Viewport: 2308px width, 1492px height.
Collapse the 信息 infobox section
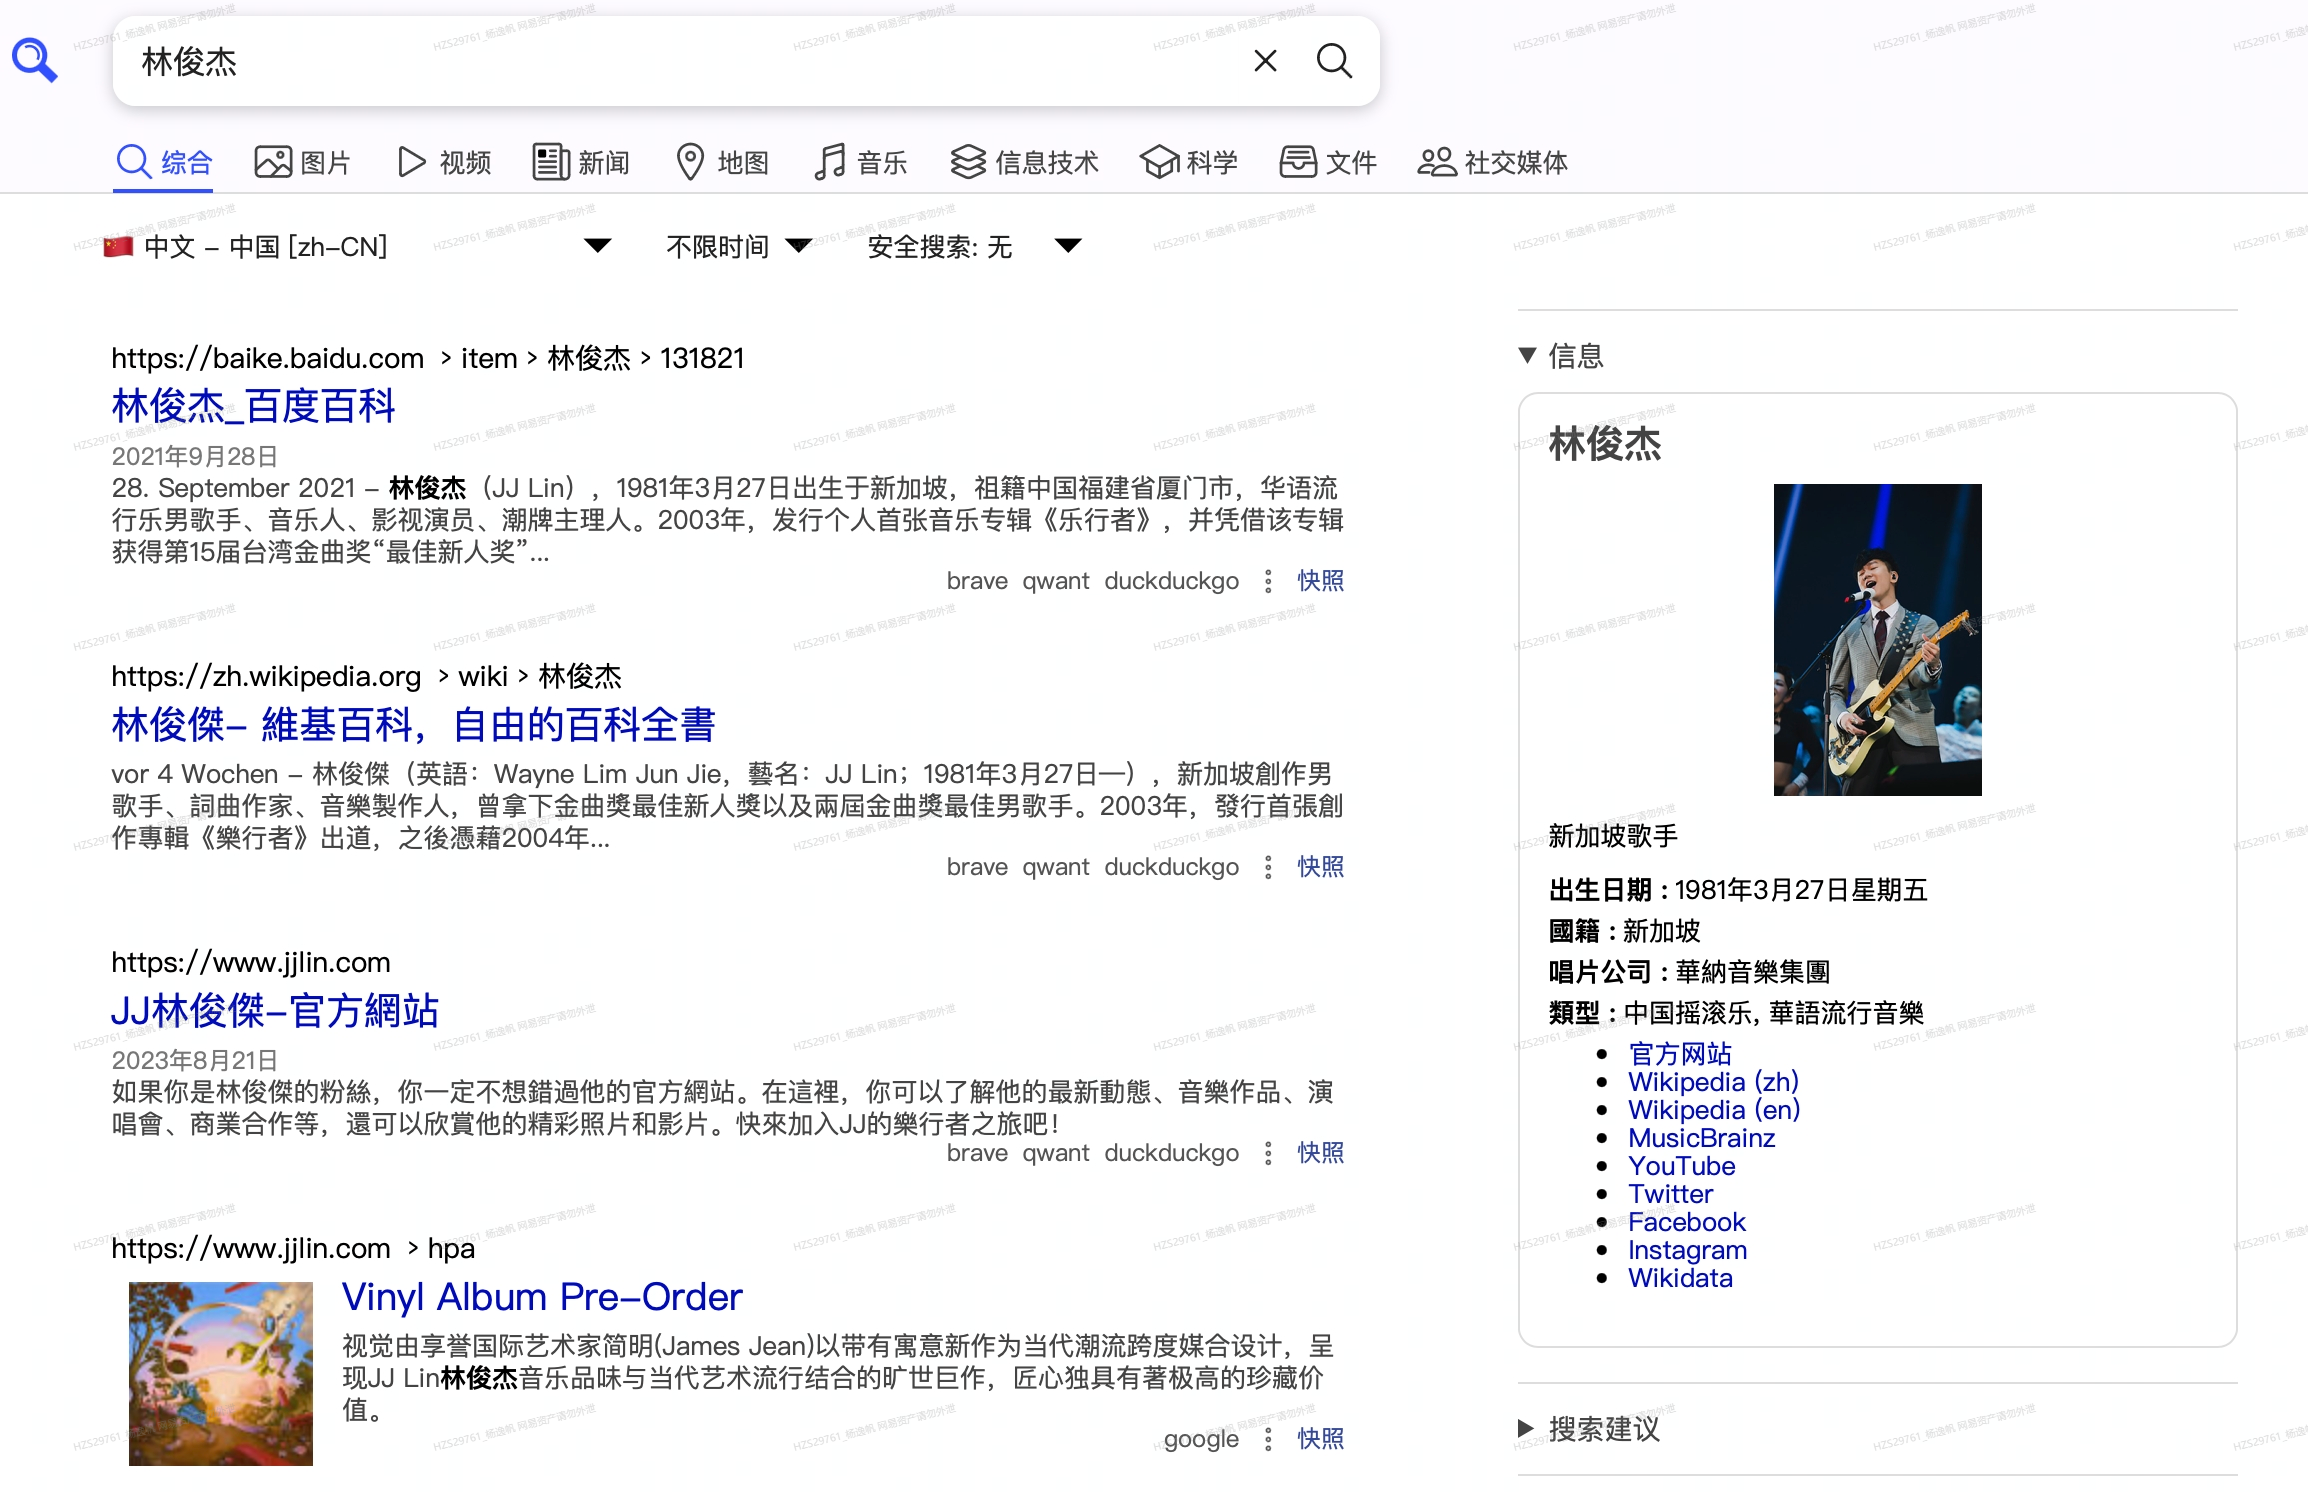coord(1560,355)
